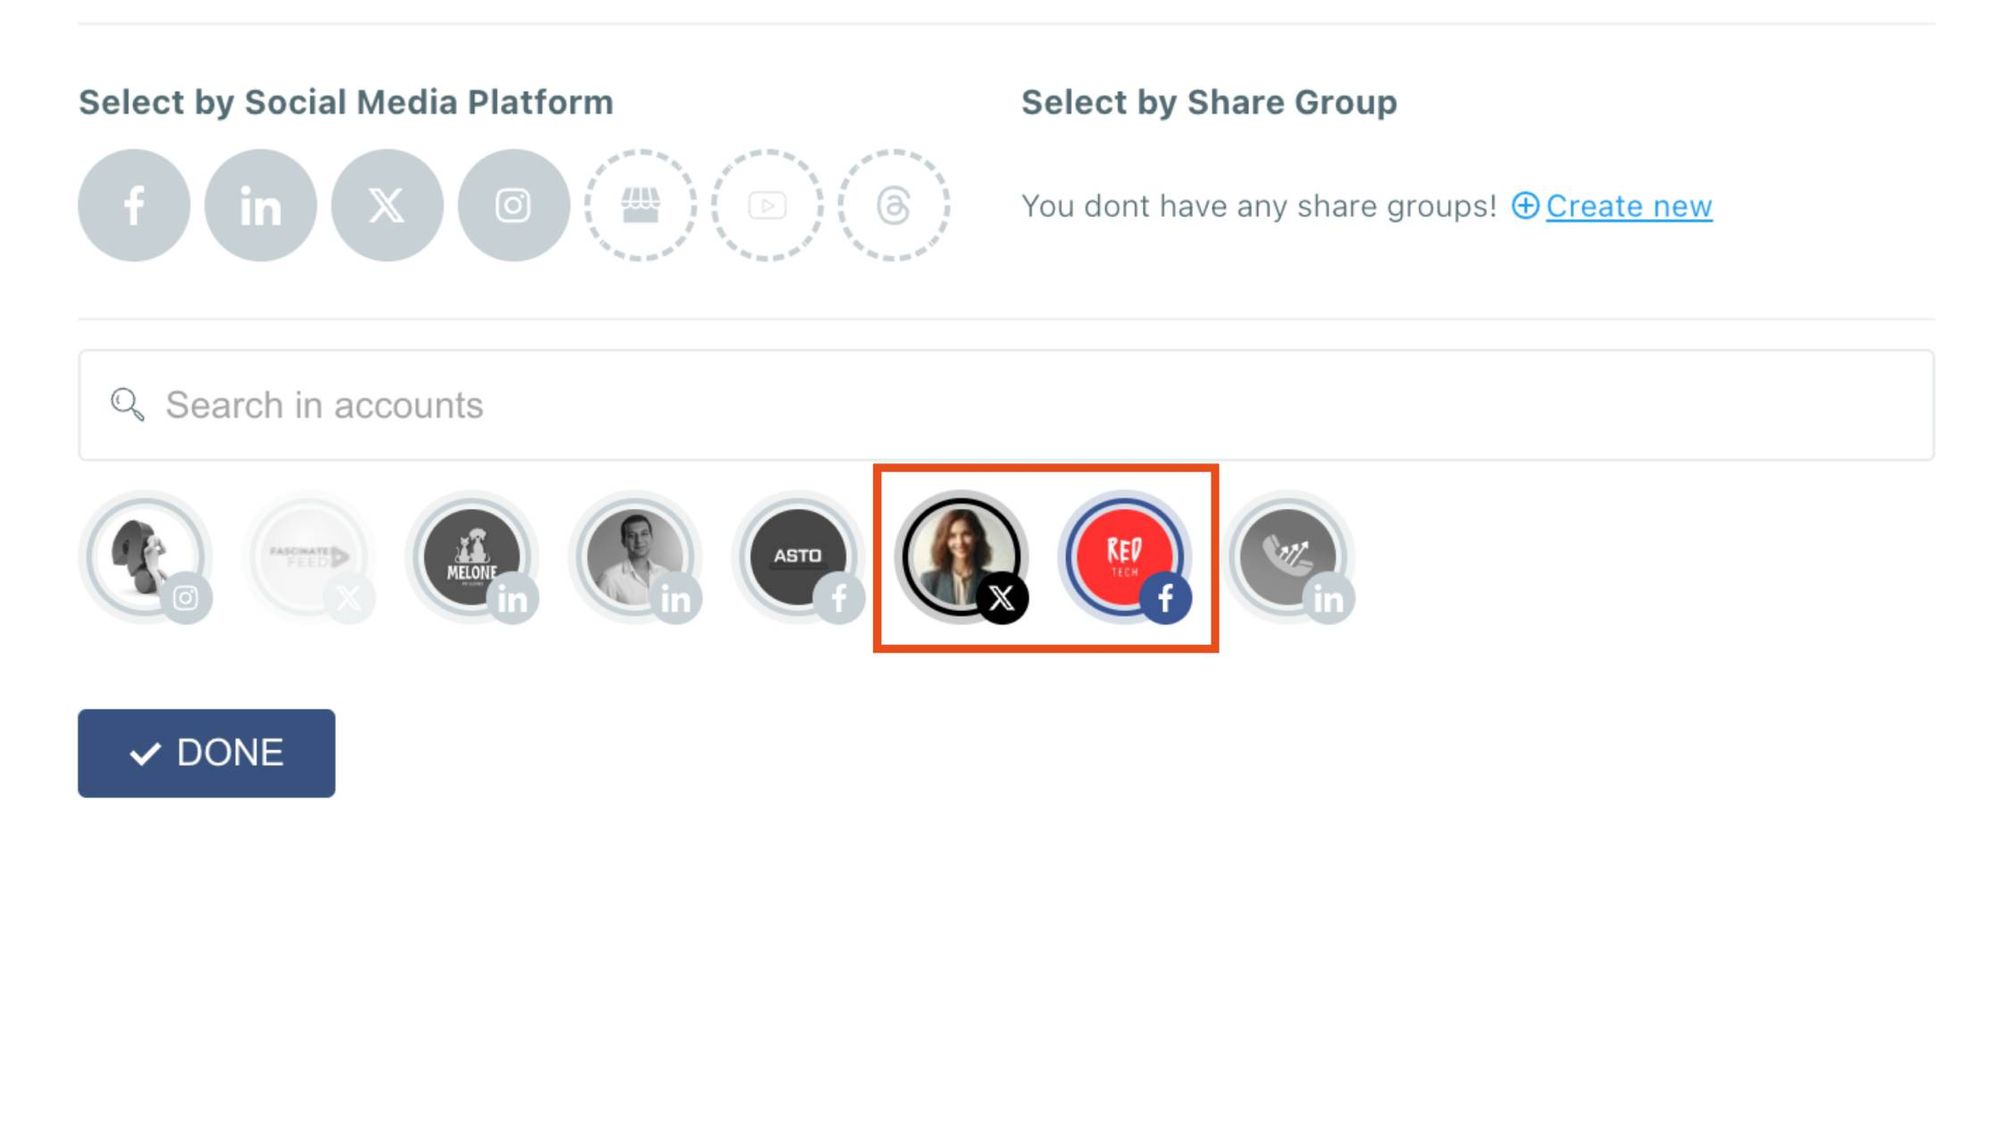The height and width of the screenshot is (1125, 2000).
Task: Filter accounts by Facebook platform
Action: point(133,205)
